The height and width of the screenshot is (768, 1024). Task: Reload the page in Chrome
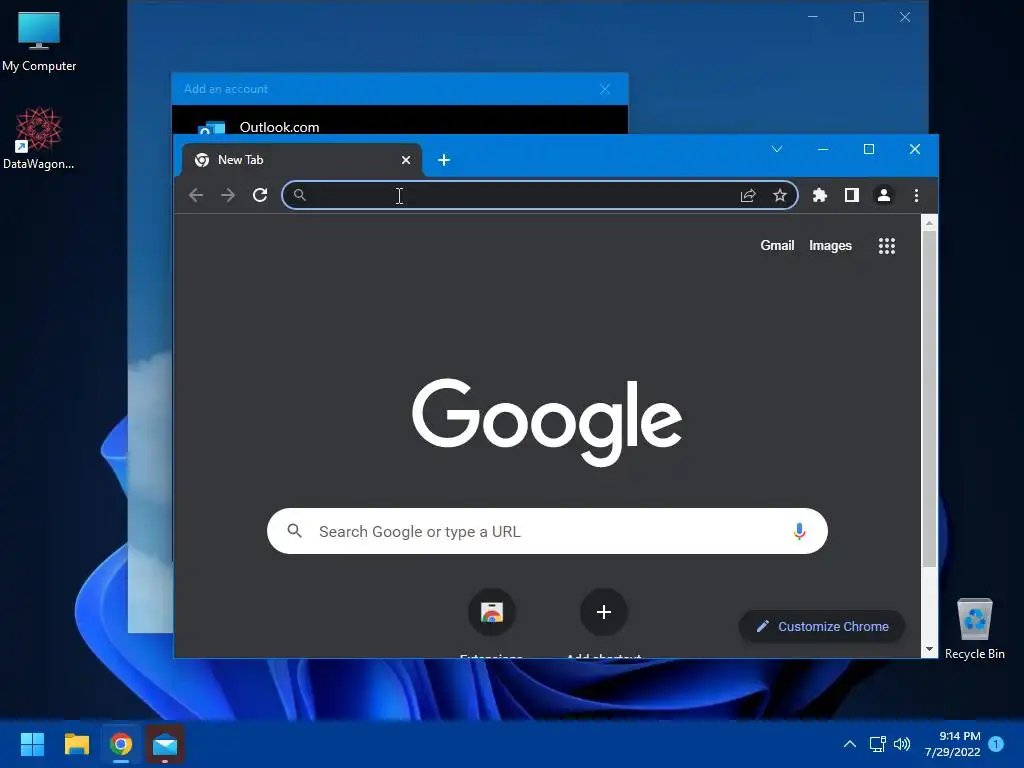[x=260, y=195]
